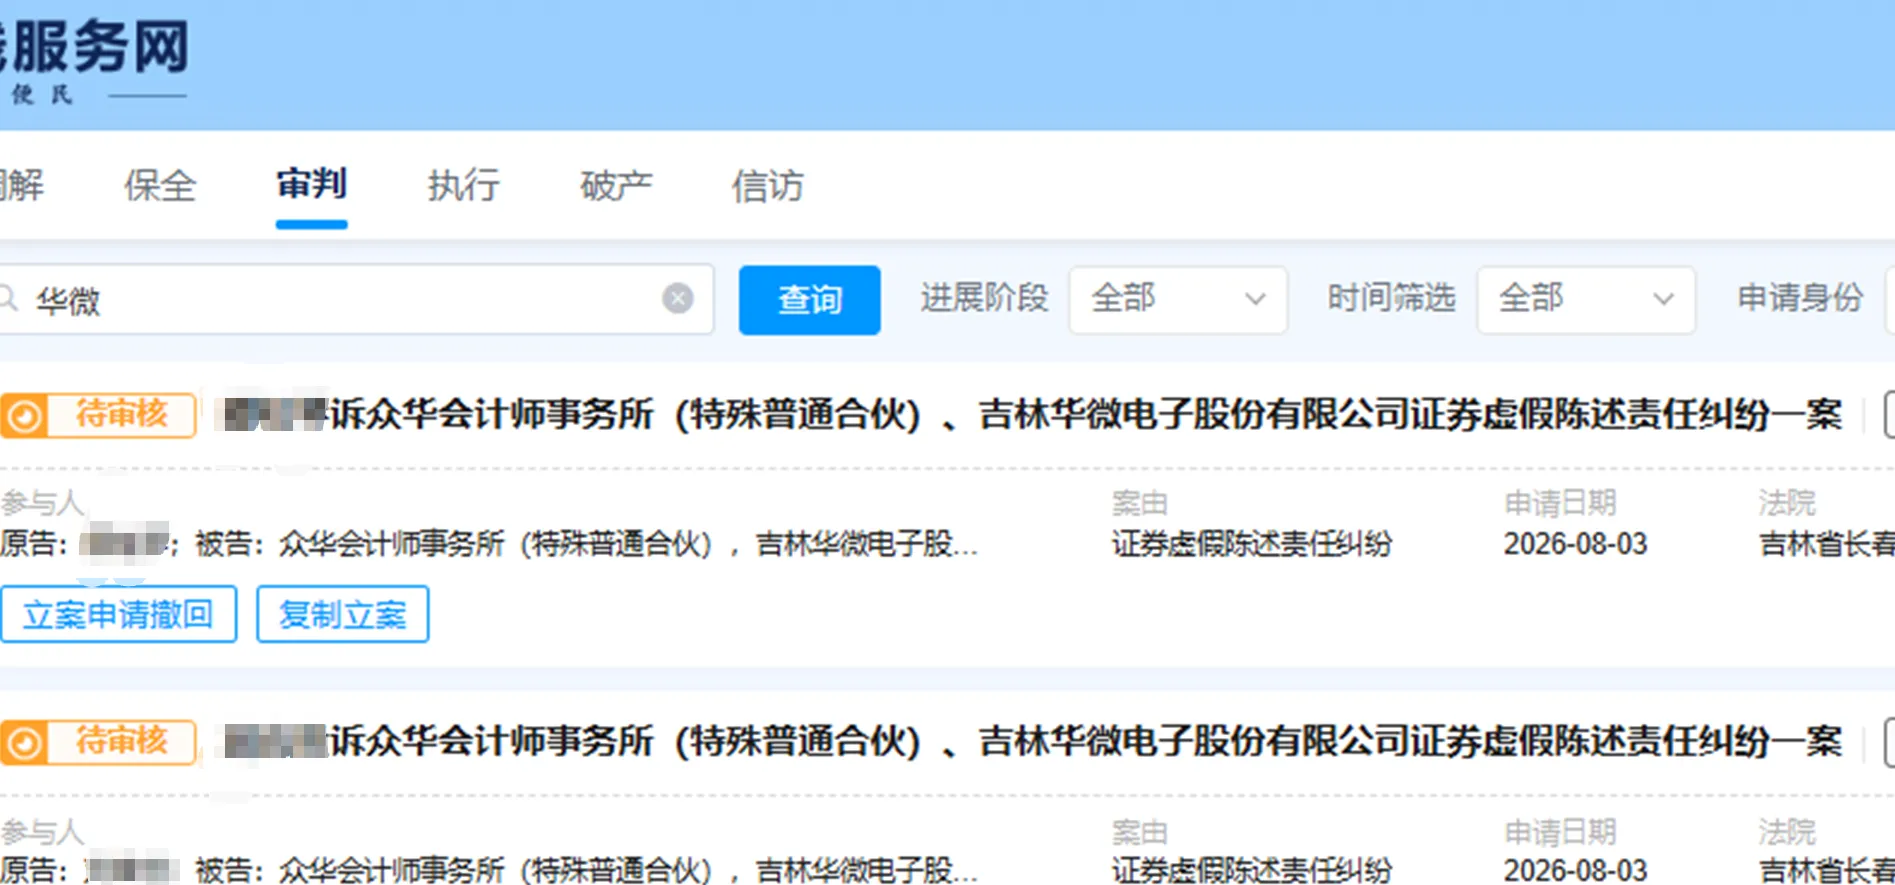Click second case's 申请日期 2026-08-03
The height and width of the screenshot is (885, 1895).
tap(1576, 870)
